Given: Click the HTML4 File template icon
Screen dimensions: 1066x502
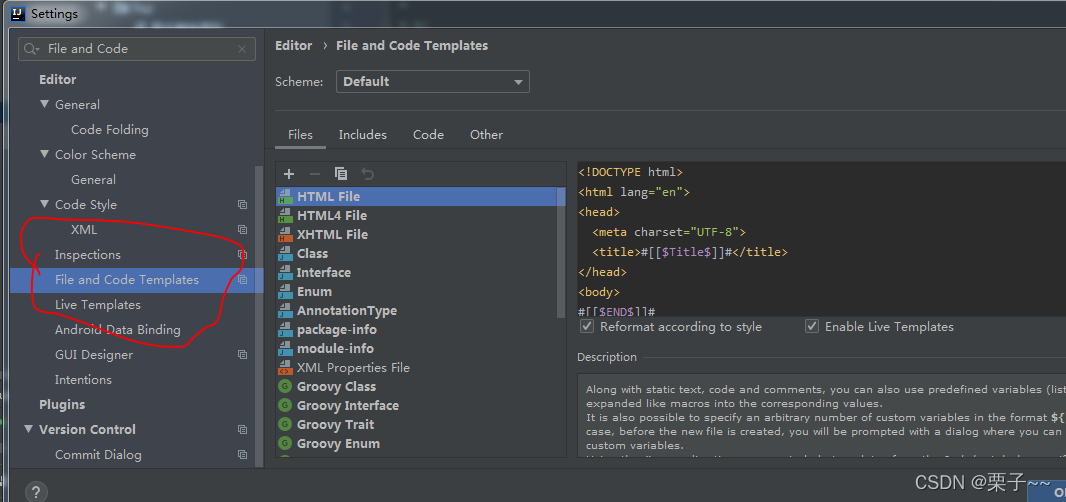Looking at the screenshot, I should tap(285, 216).
